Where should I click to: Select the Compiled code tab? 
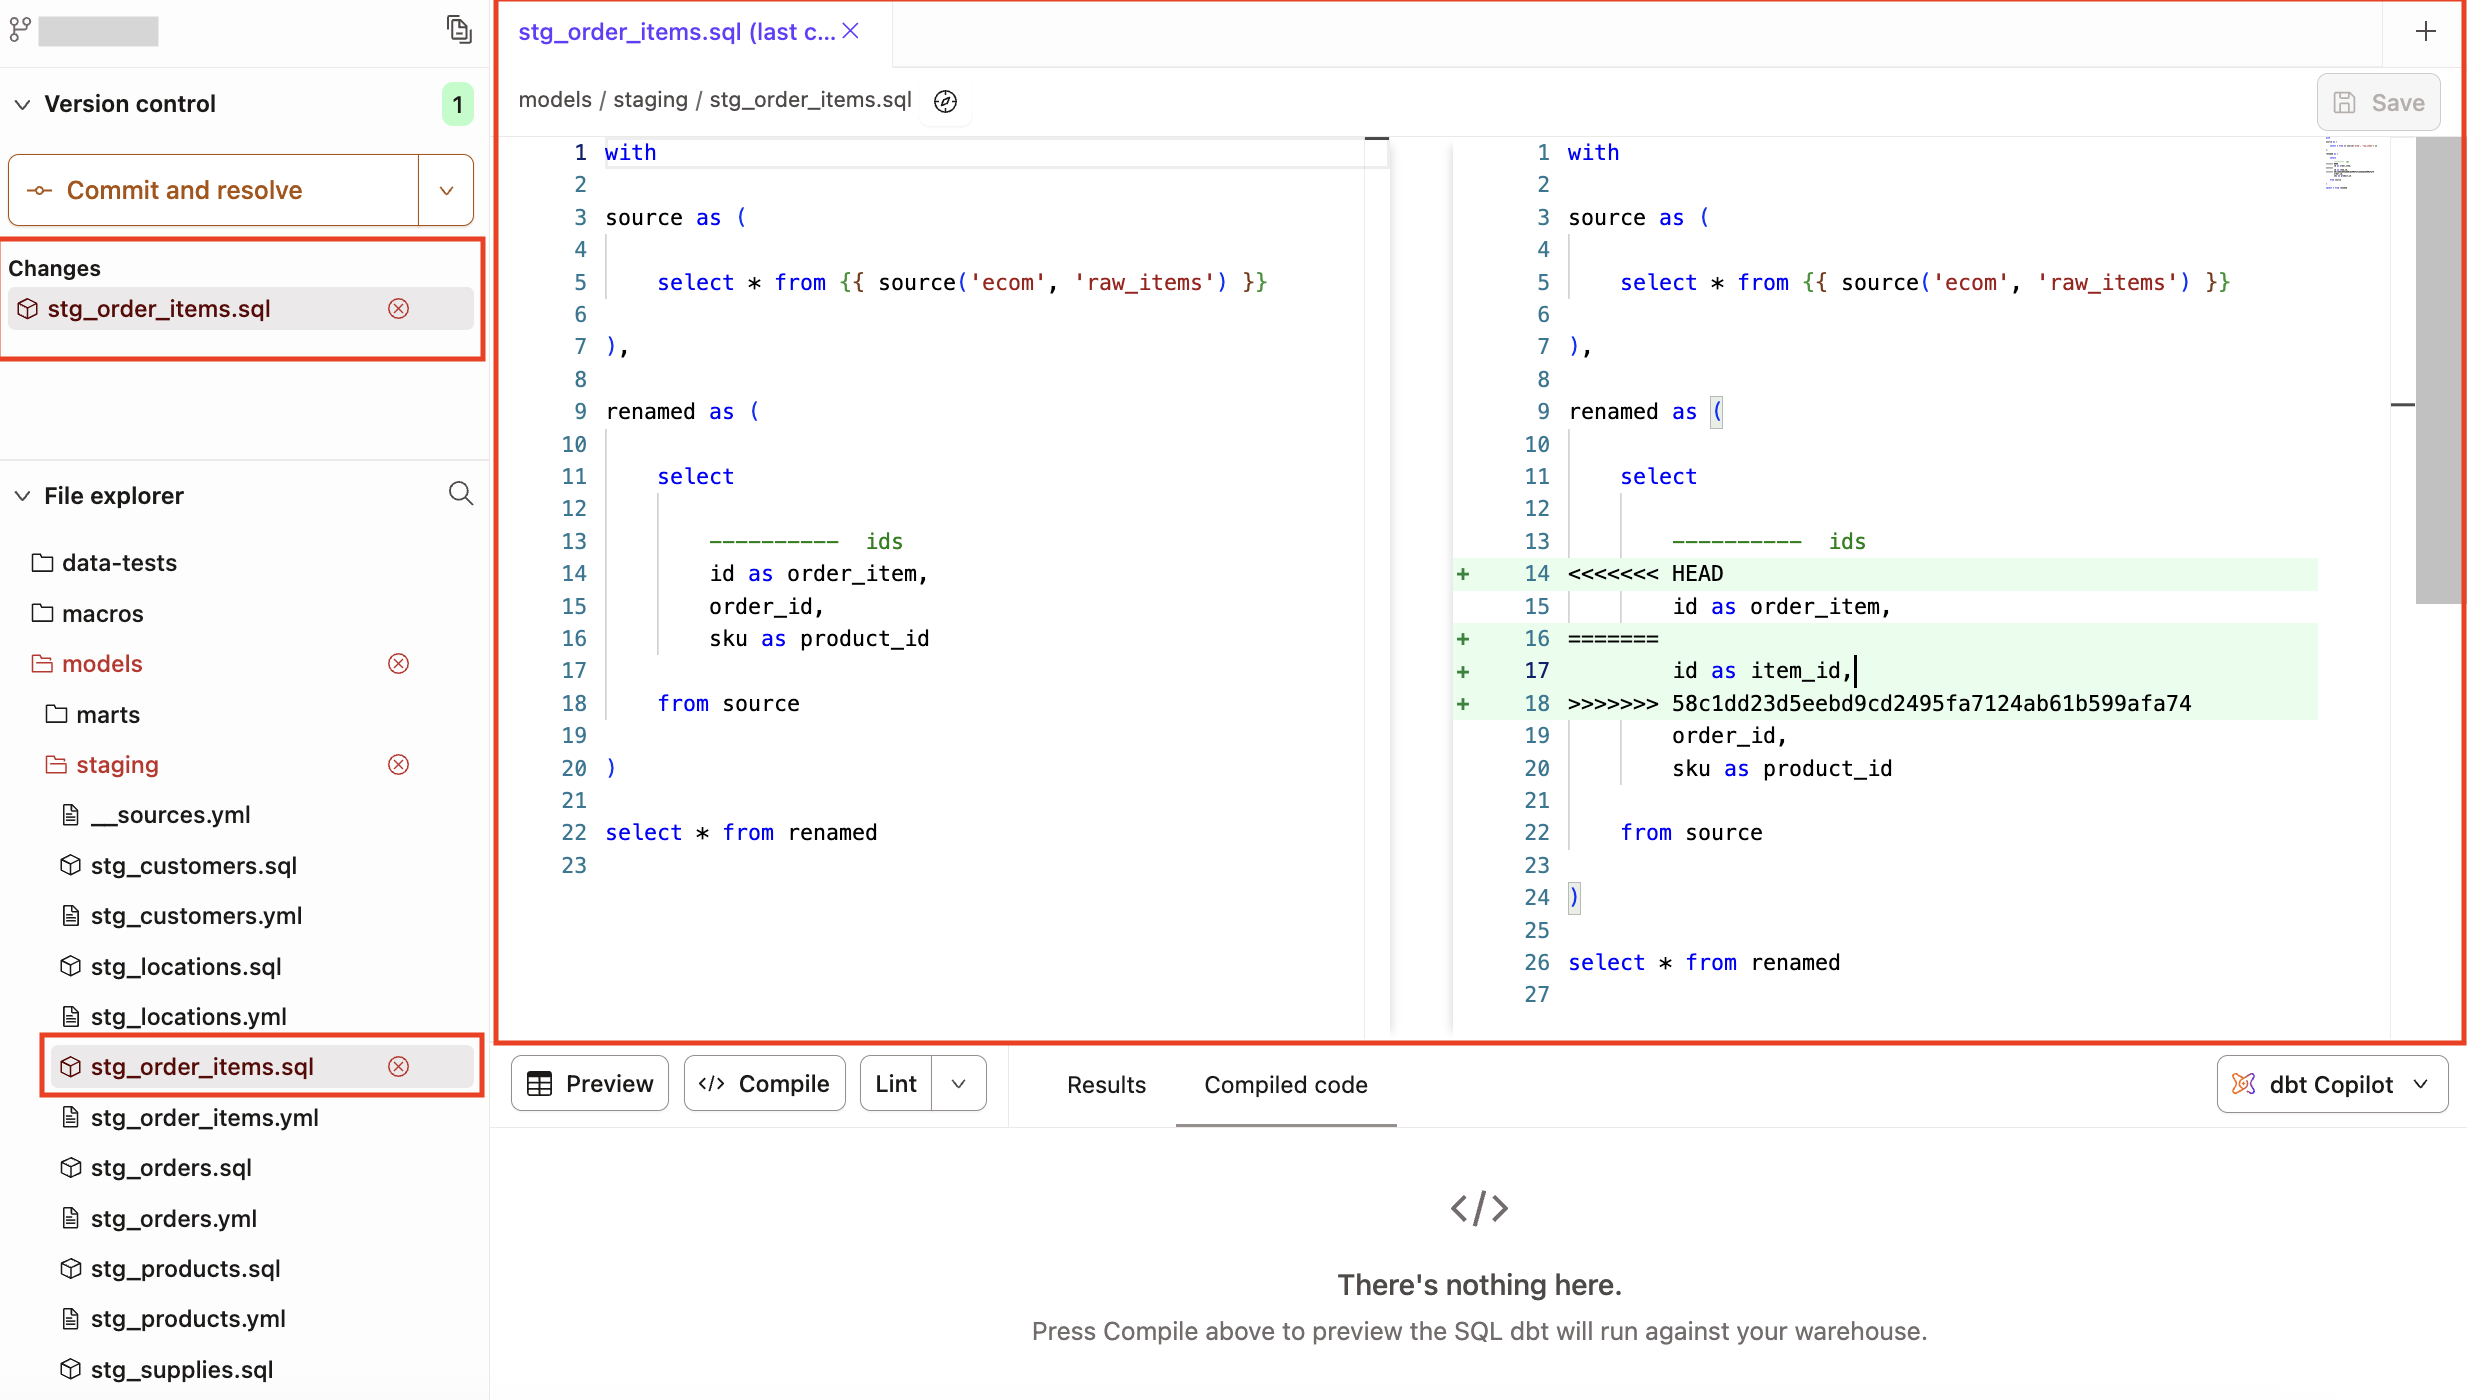(x=1285, y=1085)
